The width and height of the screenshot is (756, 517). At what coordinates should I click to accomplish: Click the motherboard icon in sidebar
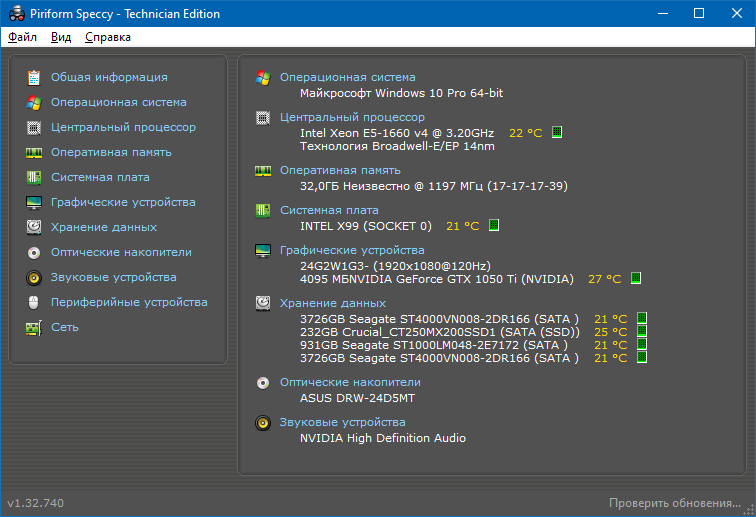tap(34, 177)
